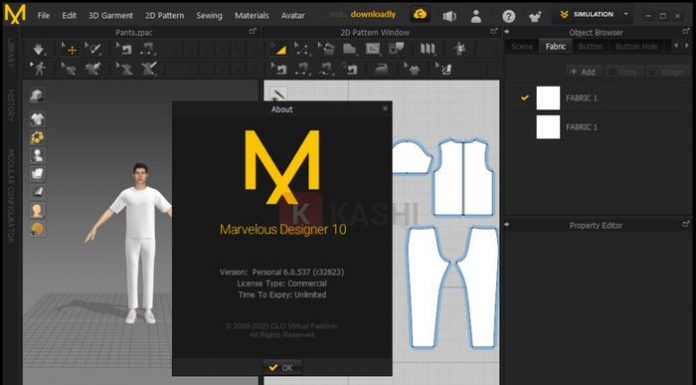Select the walking-figure avatar tool in 3D toolbar
Image resolution: width=696 pixels, height=385 pixels.
[39, 69]
